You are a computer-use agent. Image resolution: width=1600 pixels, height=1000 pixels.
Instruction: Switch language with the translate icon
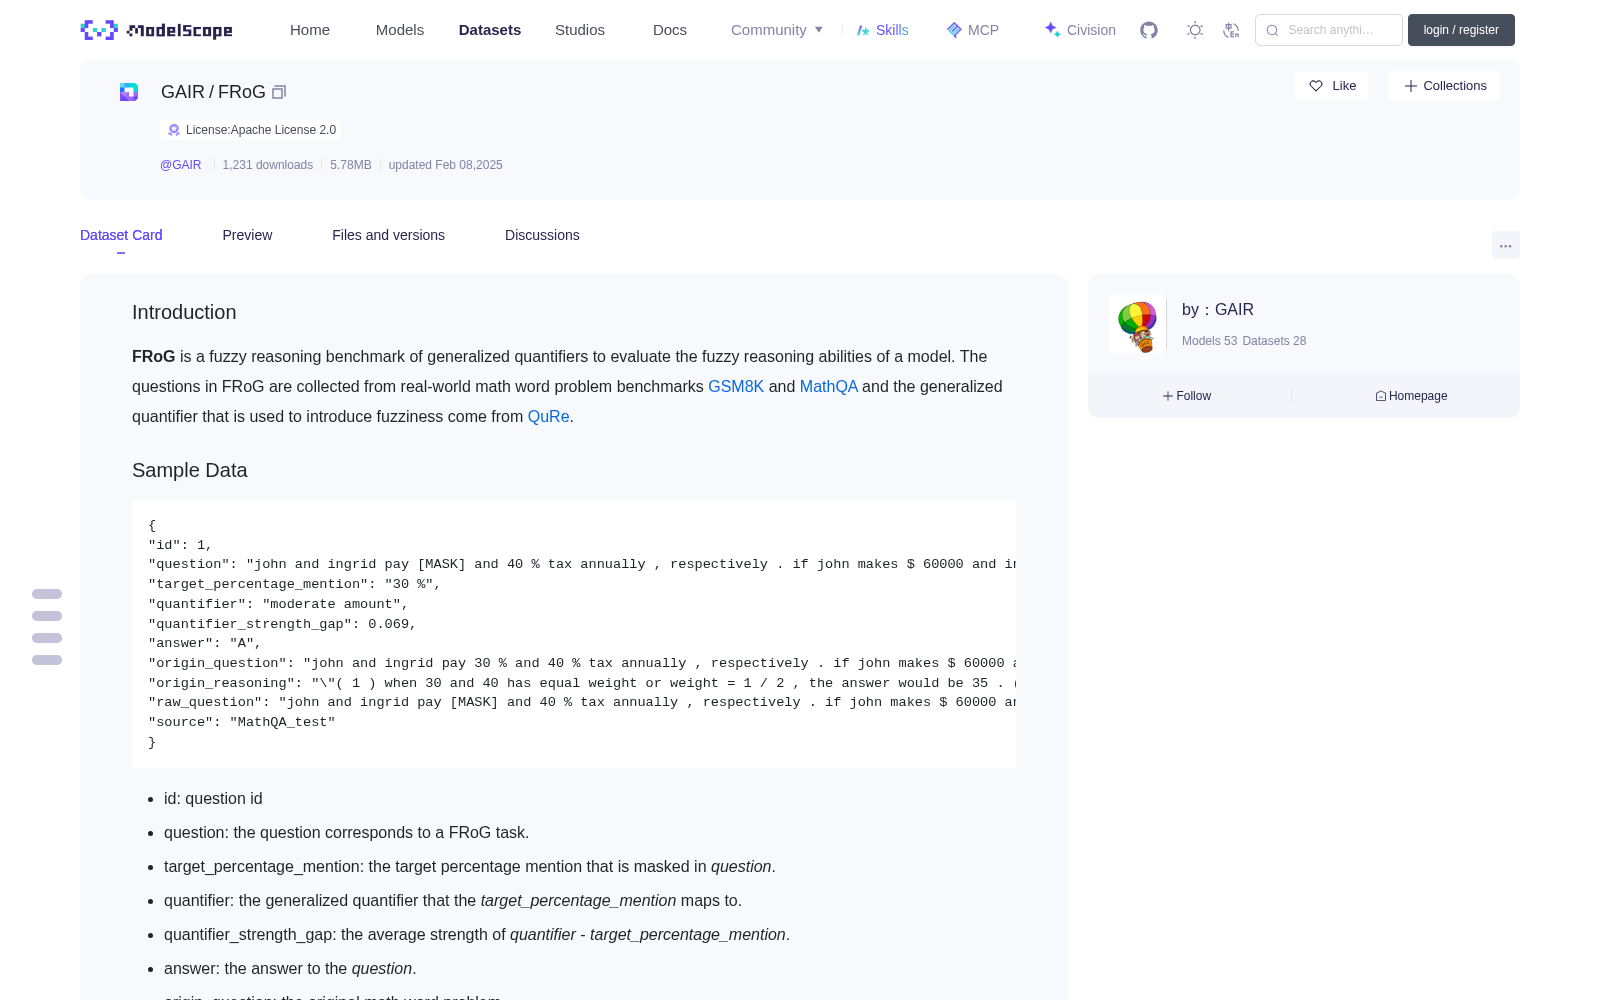coord(1232,30)
